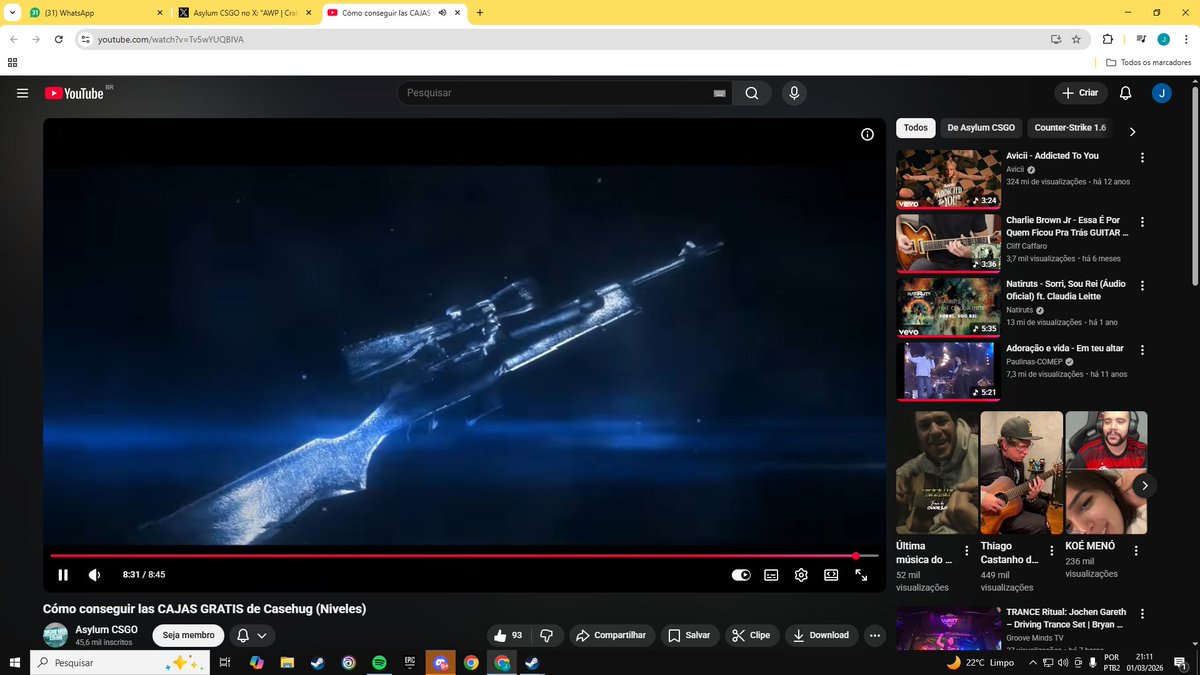Open Charlie Brown Jr video title
The height and width of the screenshot is (675, 1200).
tap(1067, 226)
